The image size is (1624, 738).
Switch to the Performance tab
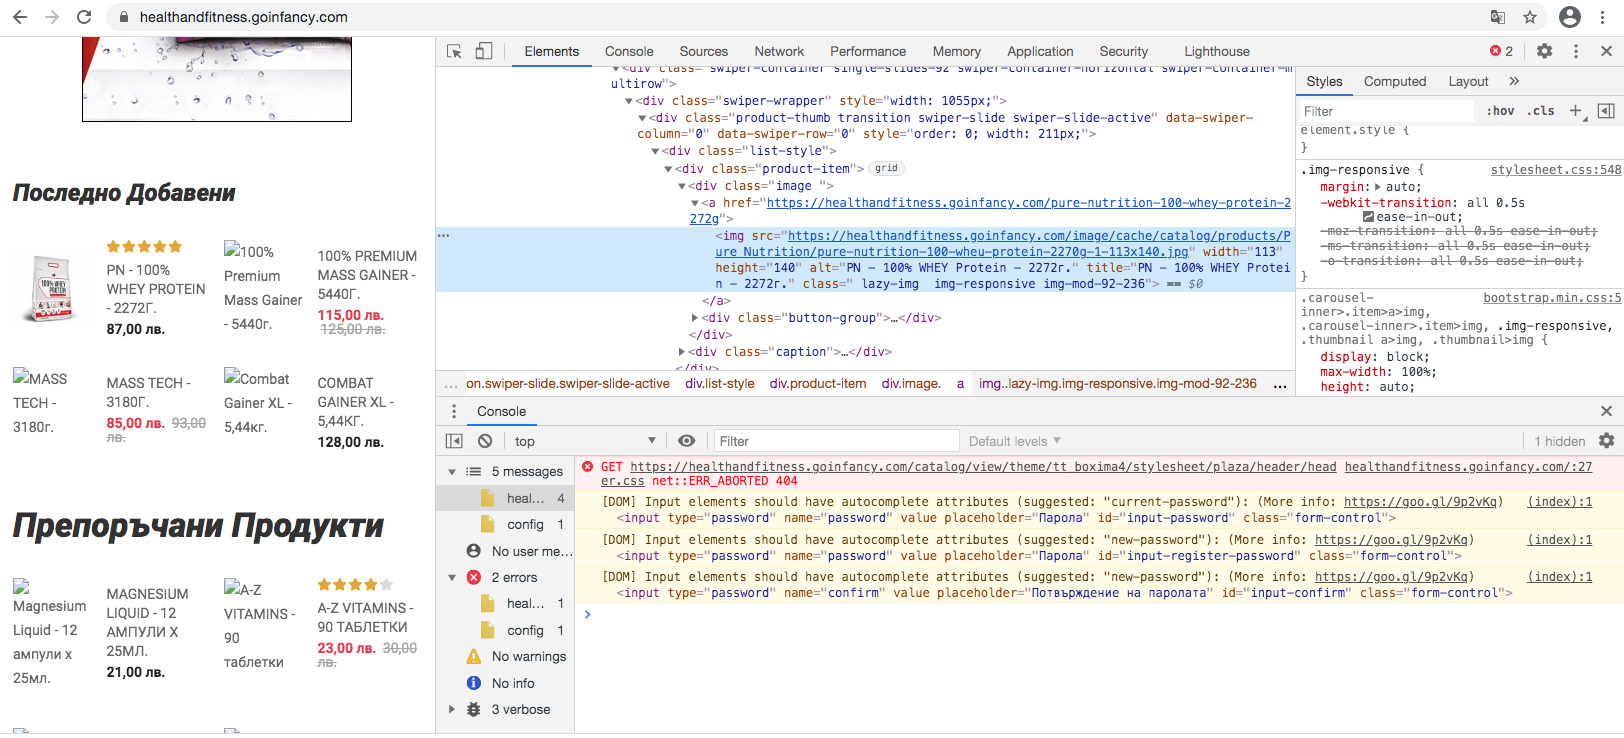[x=868, y=51]
